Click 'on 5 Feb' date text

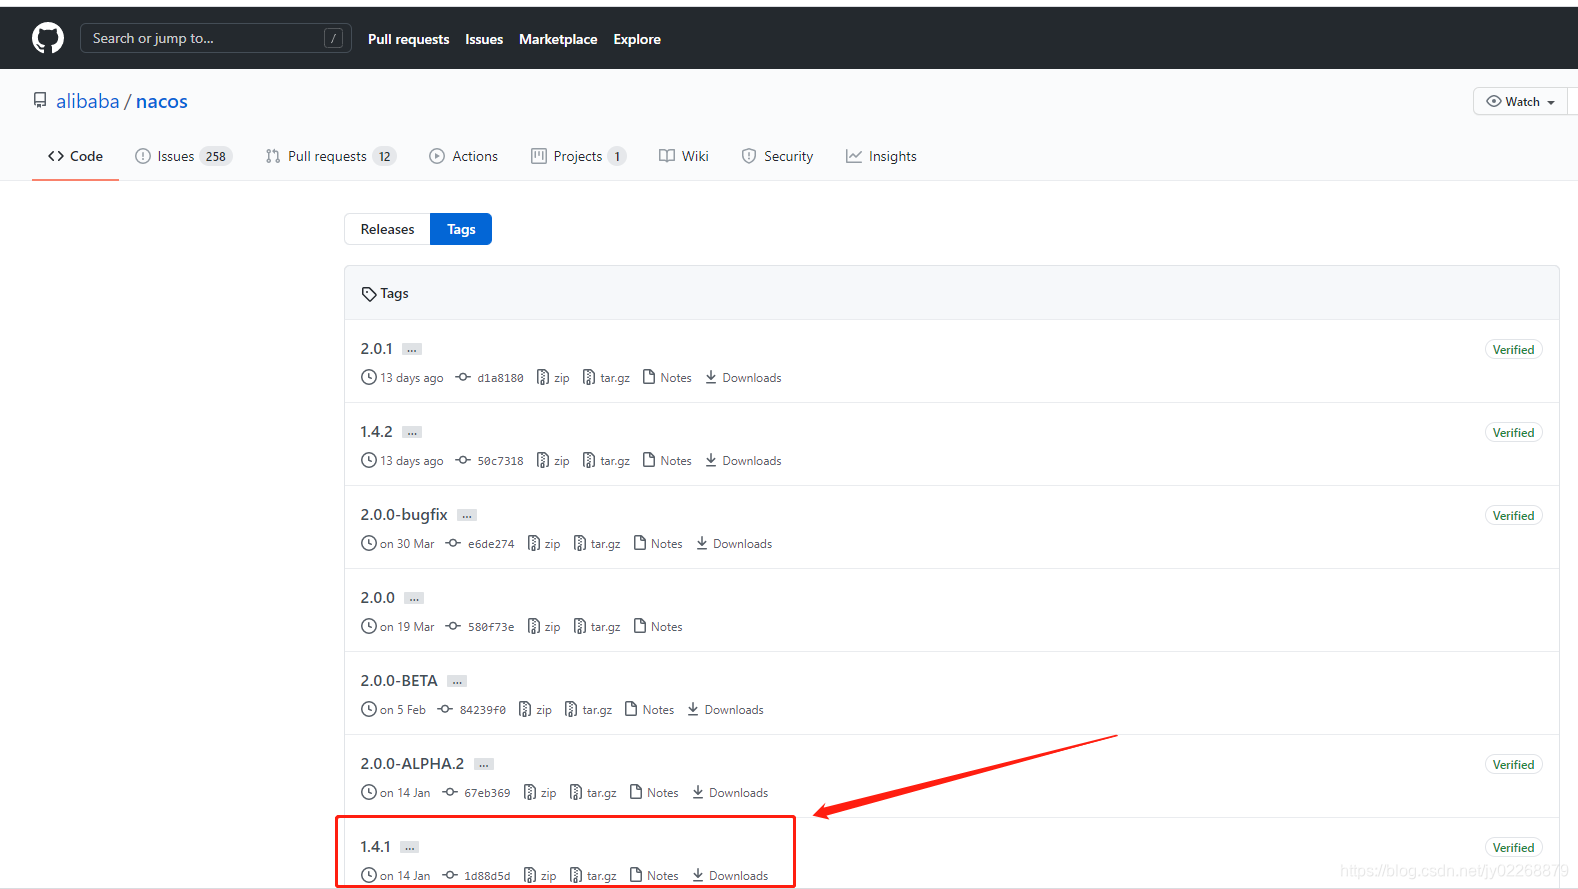403,710
